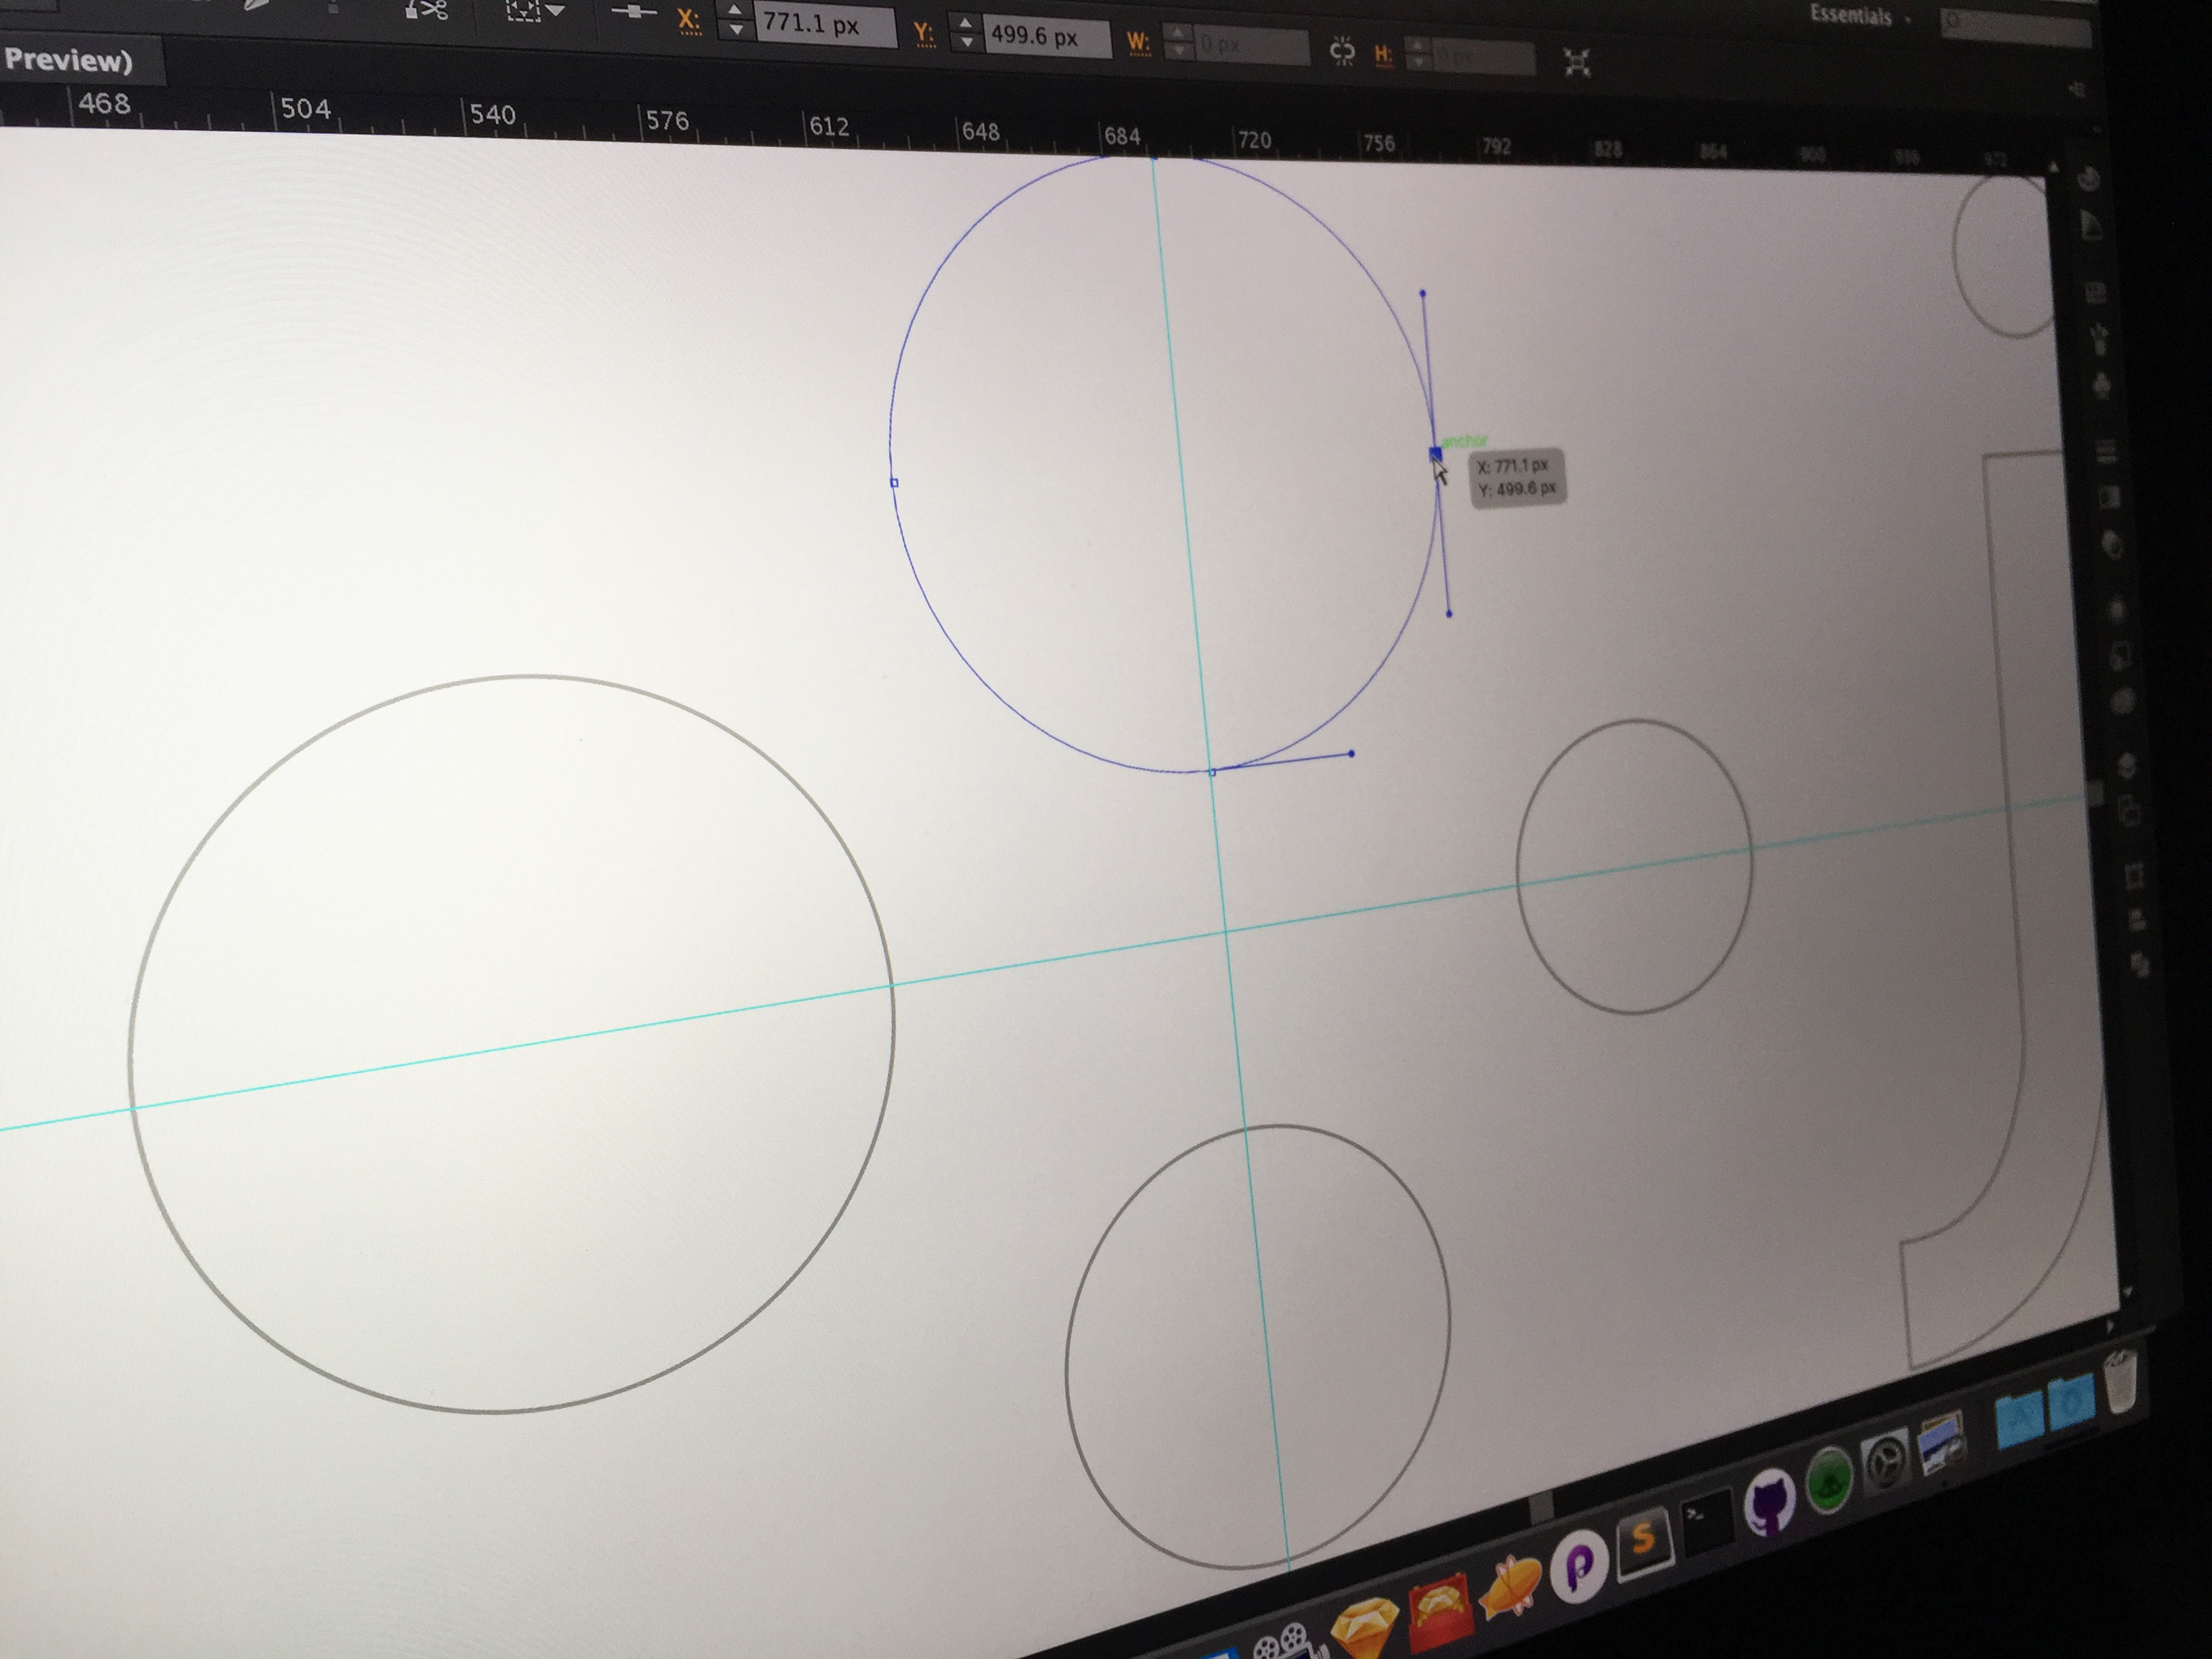
Task: Open the Symbols panel icon
Action: tap(2102, 385)
